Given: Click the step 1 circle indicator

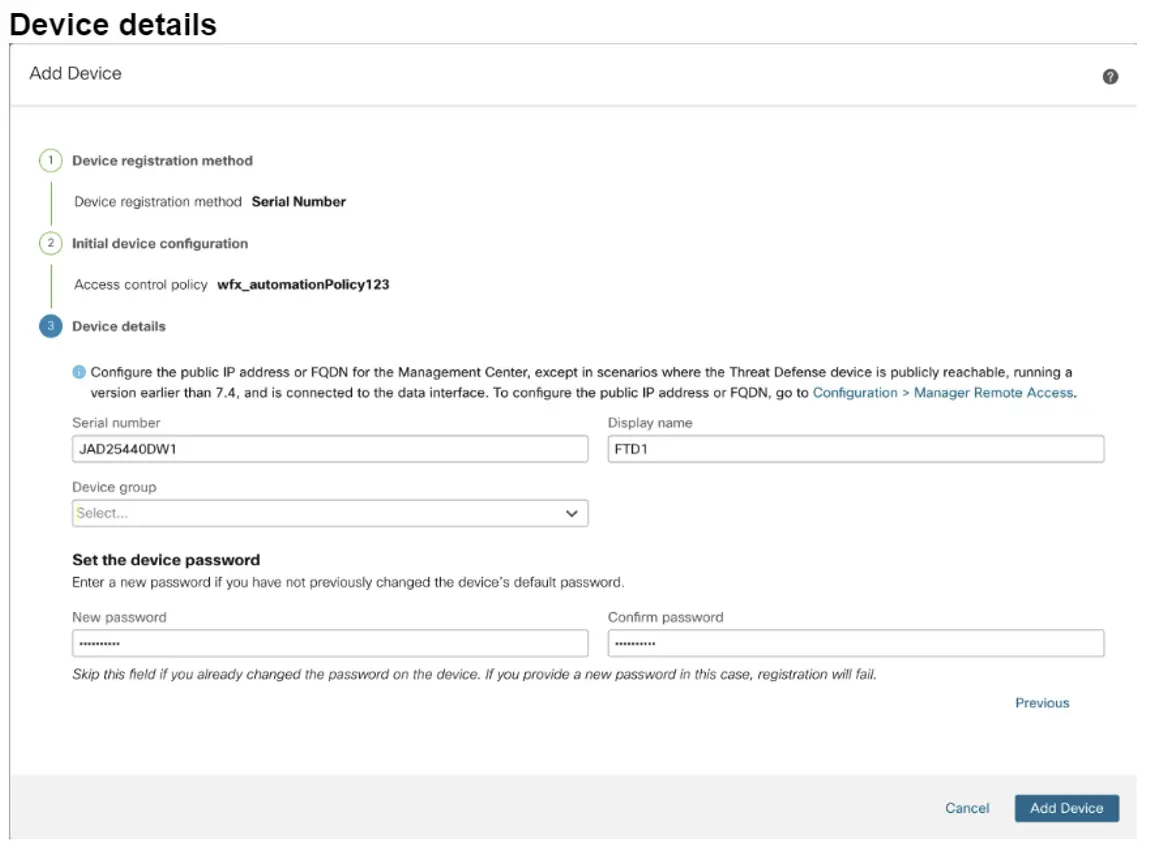Looking at the screenshot, I should pos(51,160).
